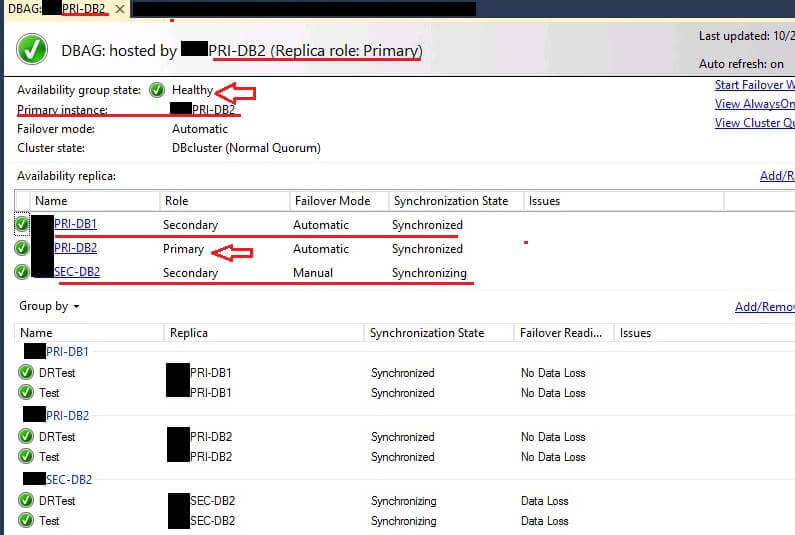Click the green status icon beside Primary PRI-DB2 replica

pos(22,248)
